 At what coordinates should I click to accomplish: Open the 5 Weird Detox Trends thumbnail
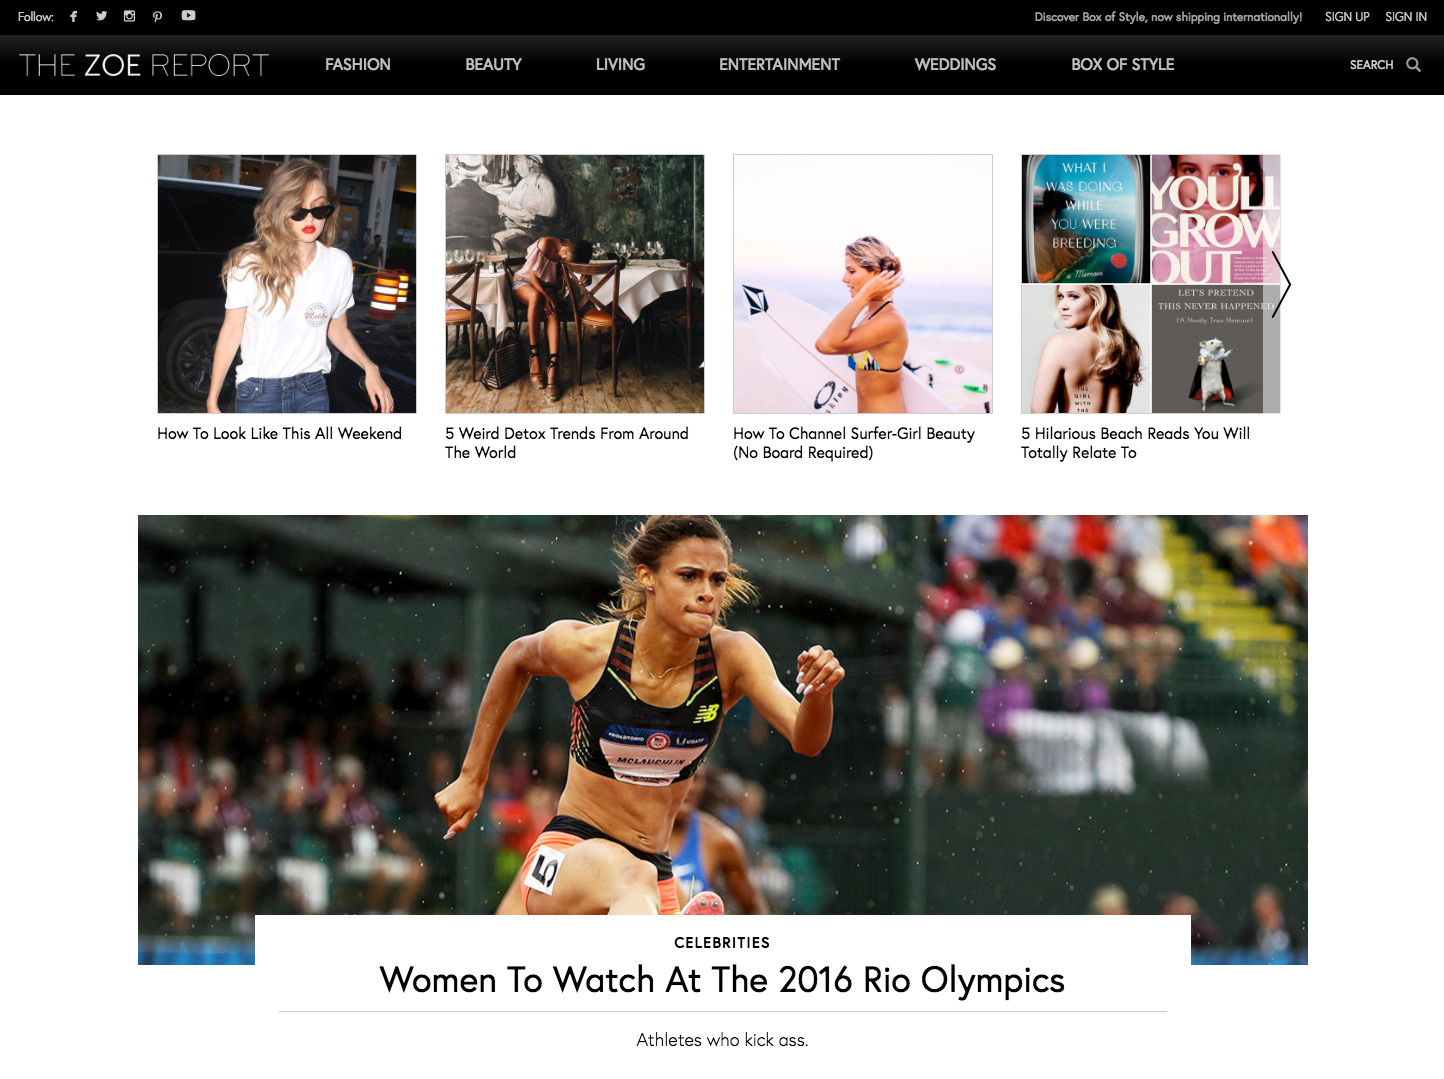(575, 284)
